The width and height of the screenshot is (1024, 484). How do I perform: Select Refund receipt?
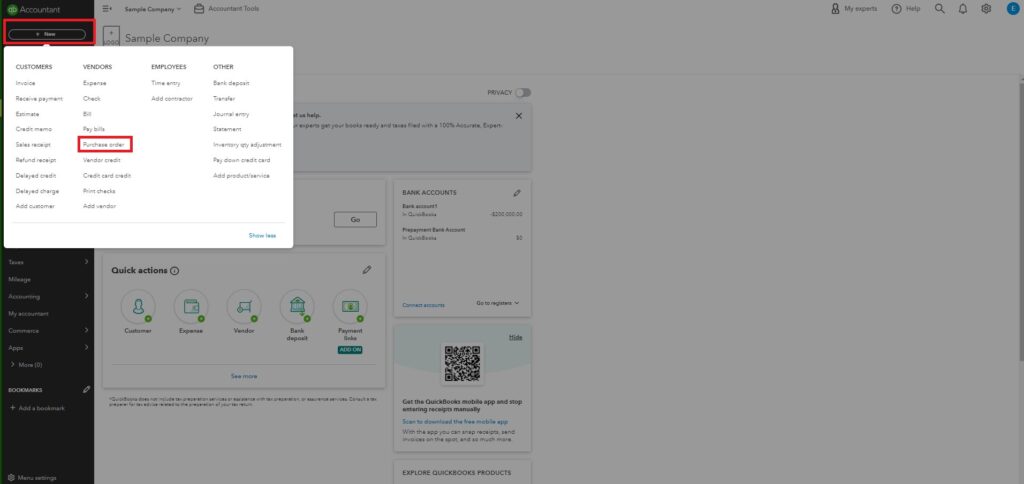pyautogui.click(x=36, y=160)
